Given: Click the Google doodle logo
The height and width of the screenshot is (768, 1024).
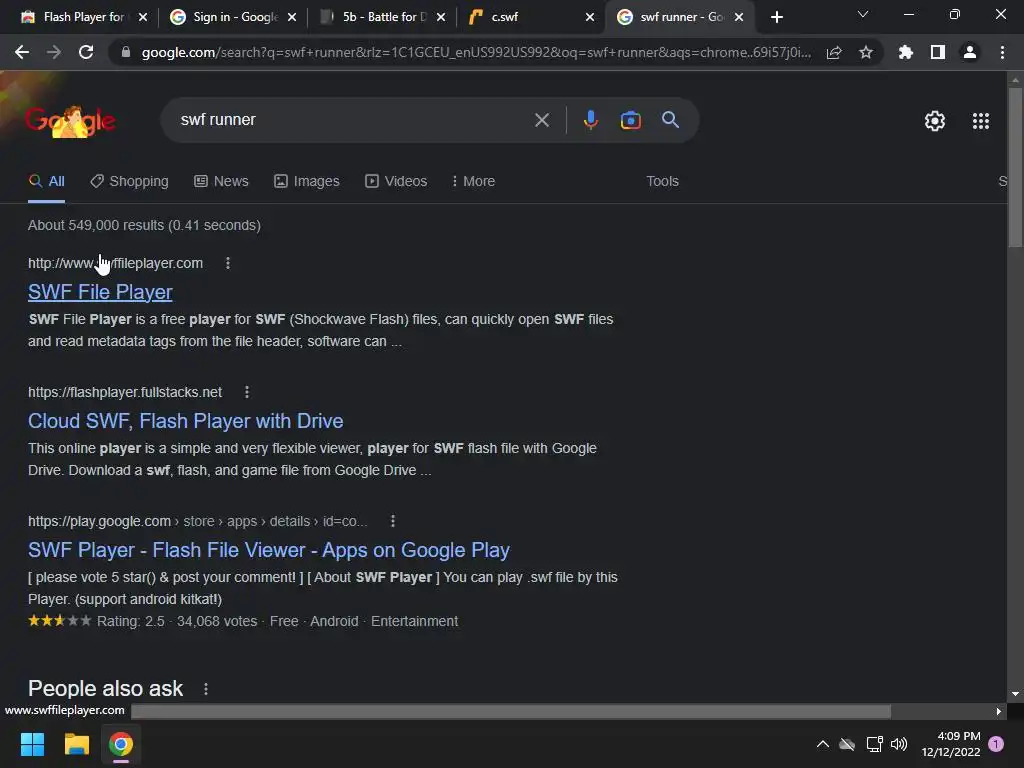Looking at the screenshot, I should click(71, 121).
